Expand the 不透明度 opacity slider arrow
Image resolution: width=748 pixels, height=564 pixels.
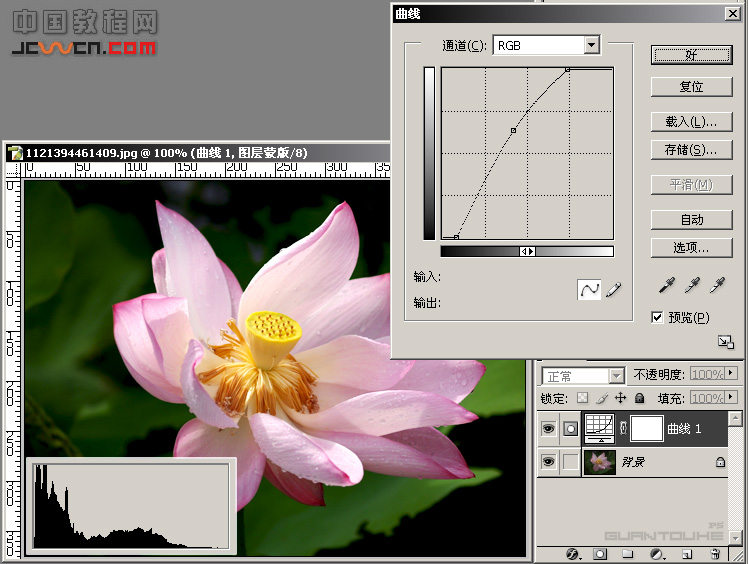(732, 374)
